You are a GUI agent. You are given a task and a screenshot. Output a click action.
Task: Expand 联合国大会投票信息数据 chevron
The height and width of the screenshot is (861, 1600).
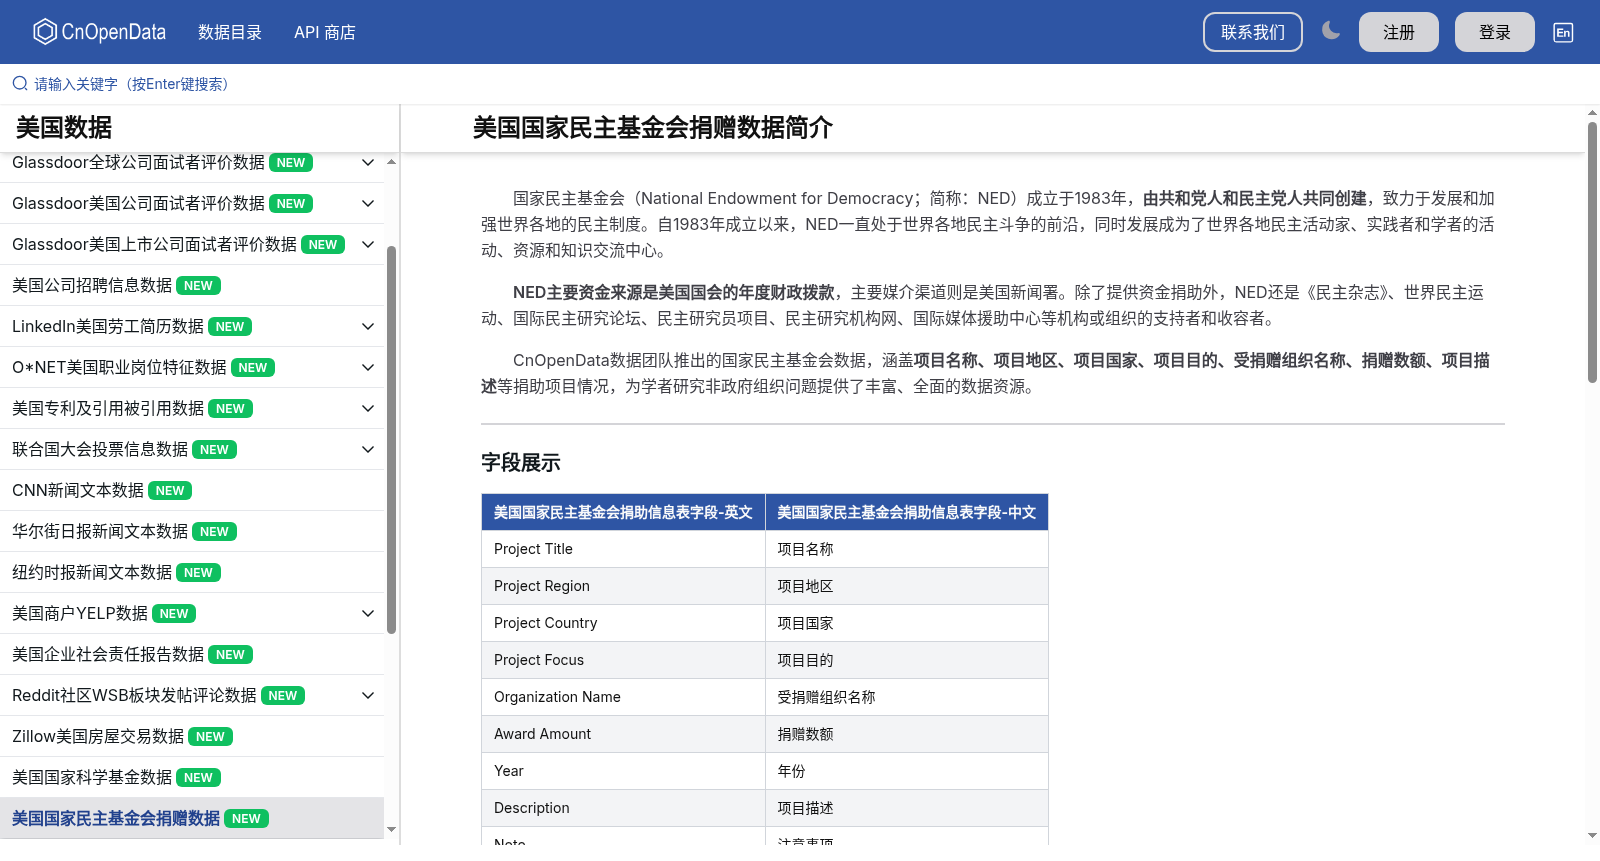click(368, 449)
